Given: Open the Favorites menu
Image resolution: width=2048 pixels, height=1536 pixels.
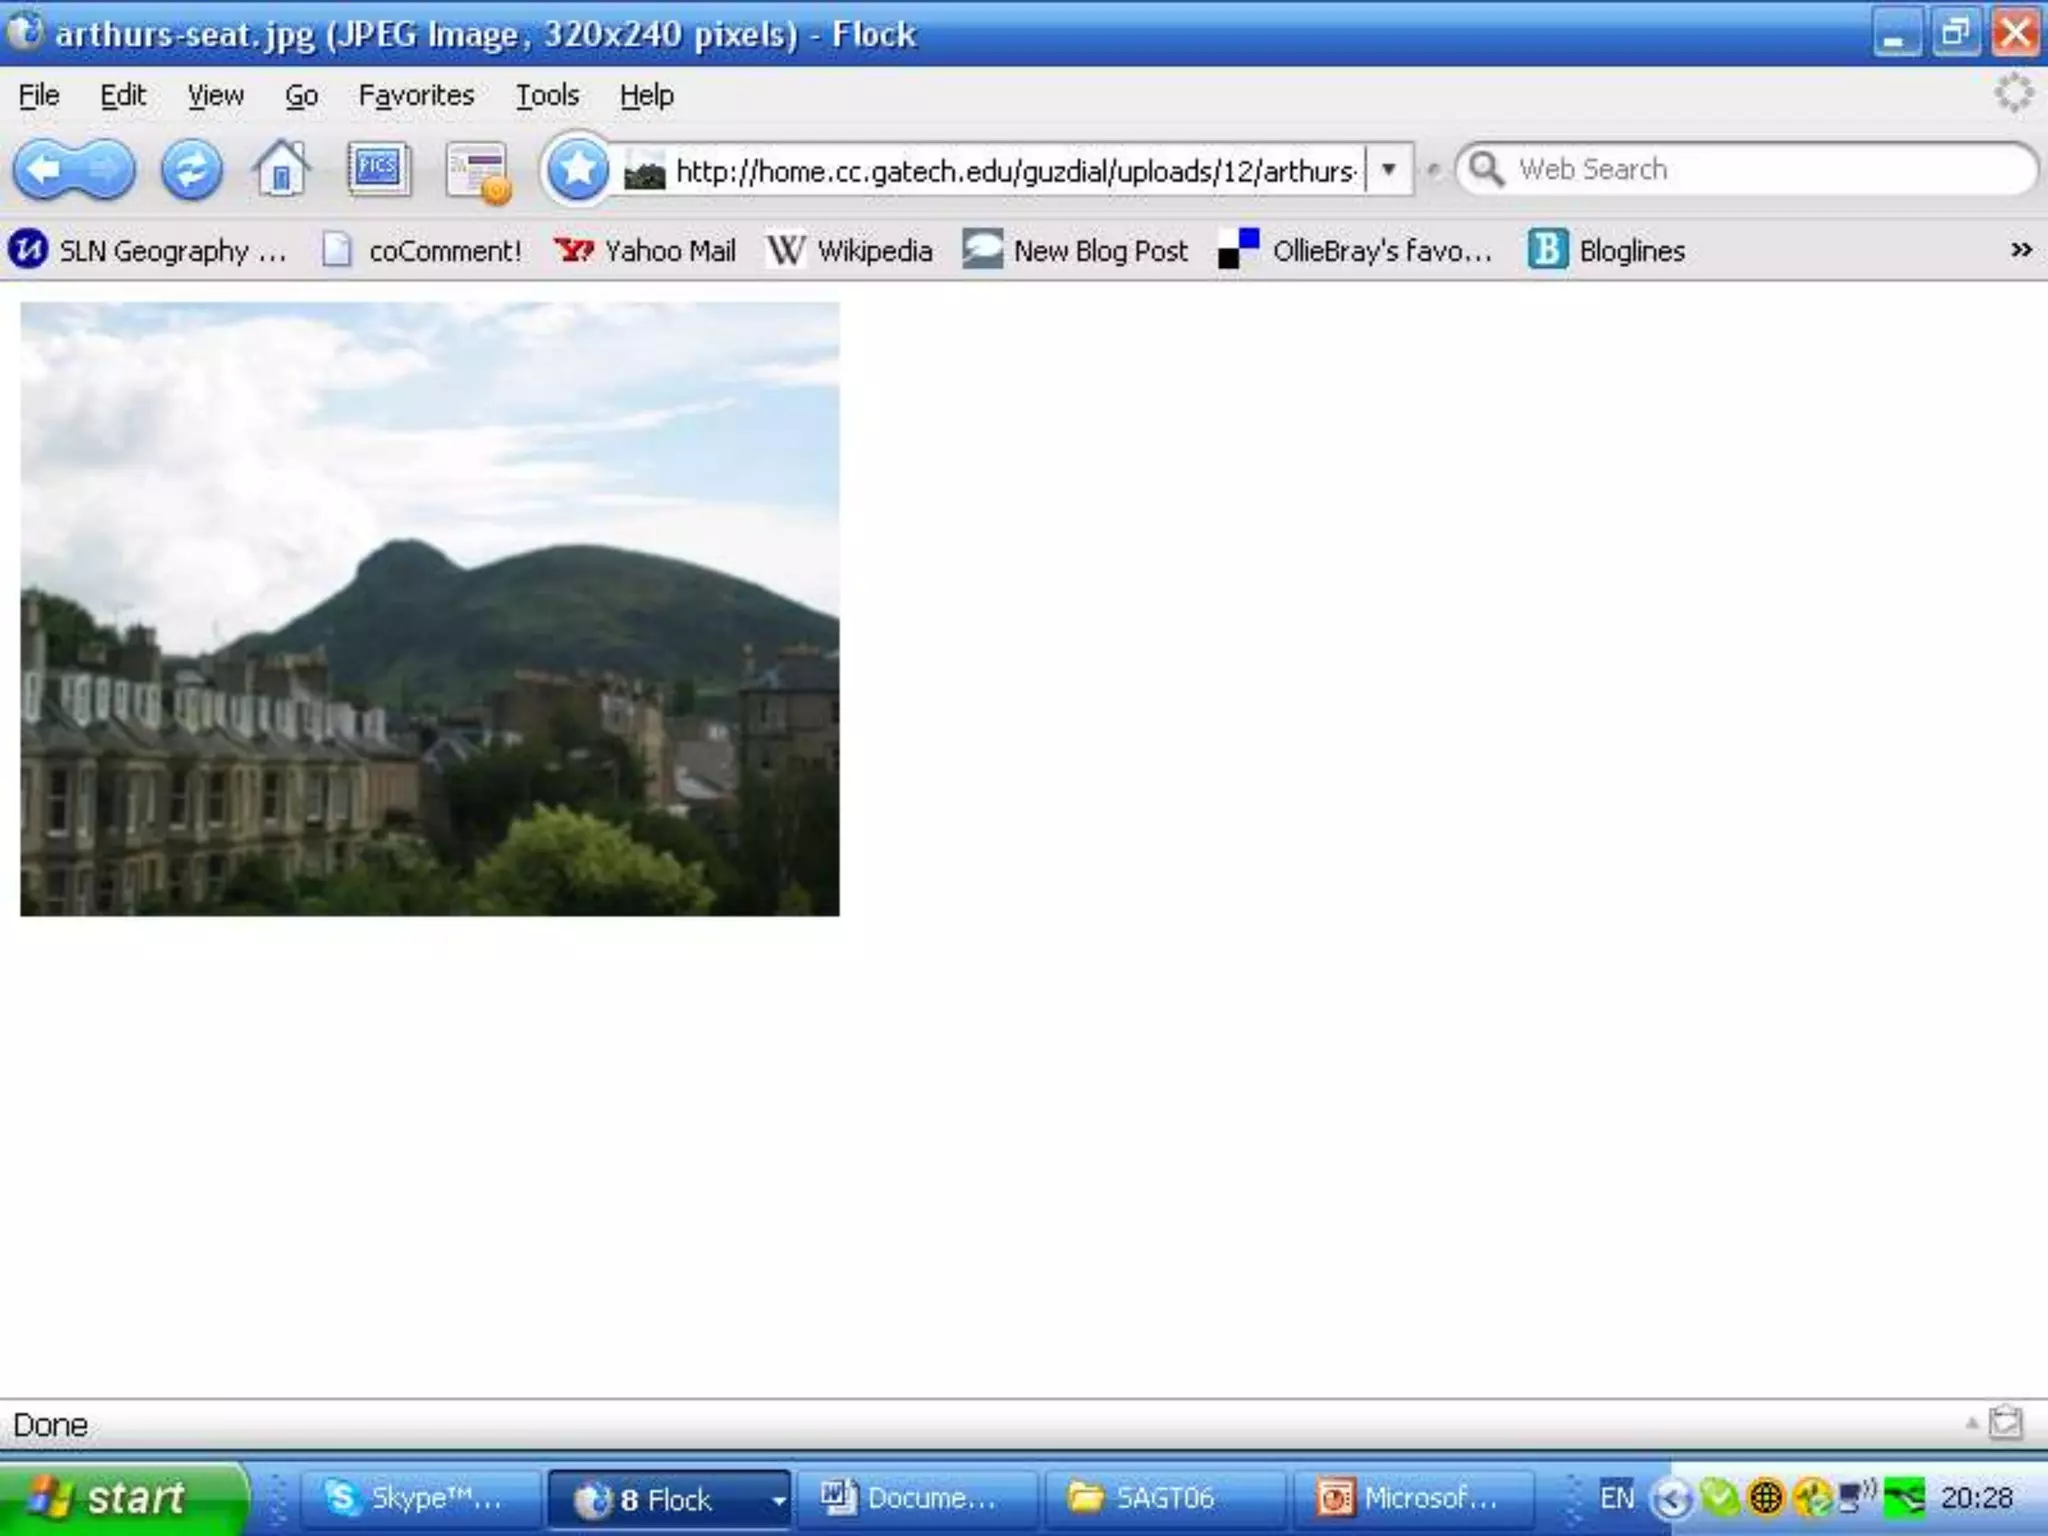Looking at the screenshot, I should (416, 96).
